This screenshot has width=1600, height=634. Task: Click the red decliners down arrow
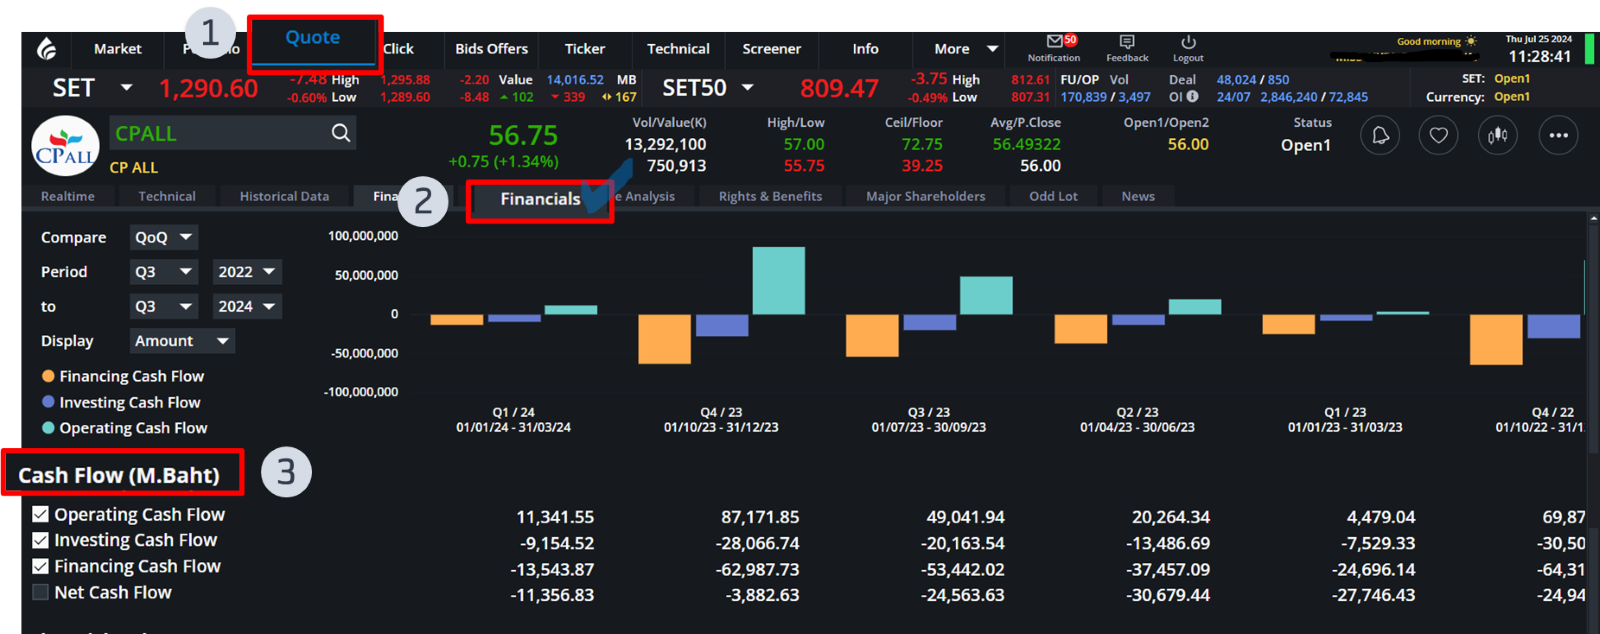(555, 98)
